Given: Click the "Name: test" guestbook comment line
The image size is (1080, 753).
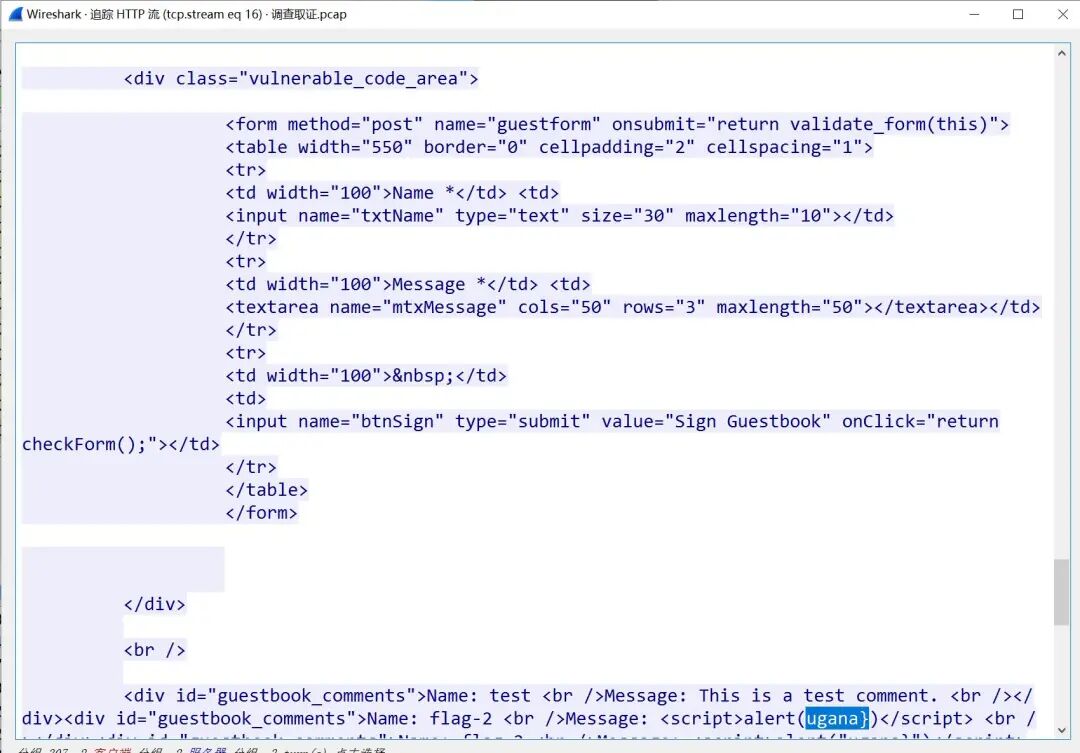Looking at the screenshot, I should click(x=579, y=696).
